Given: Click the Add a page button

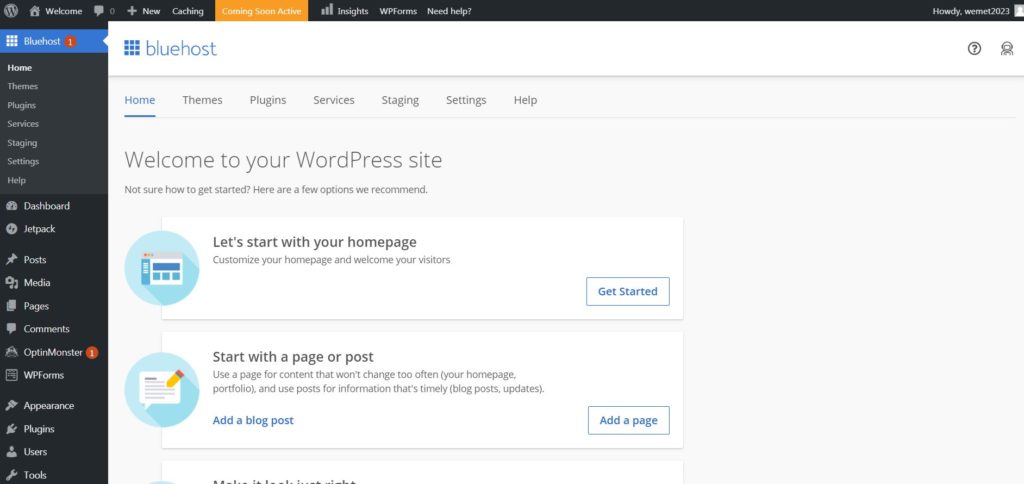Looking at the screenshot, I should pyautogui.click(x=628, y=420).
